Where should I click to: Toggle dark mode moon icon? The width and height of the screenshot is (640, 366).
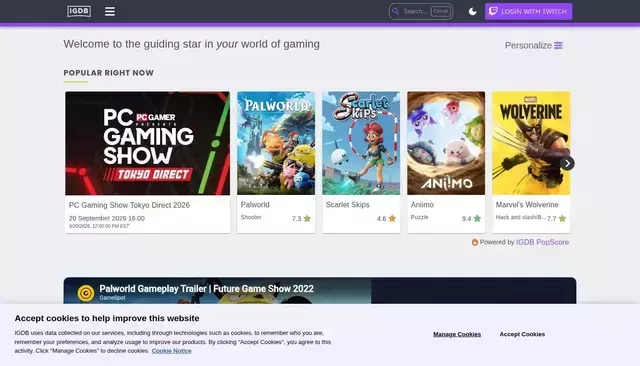[x=473, y=11]
